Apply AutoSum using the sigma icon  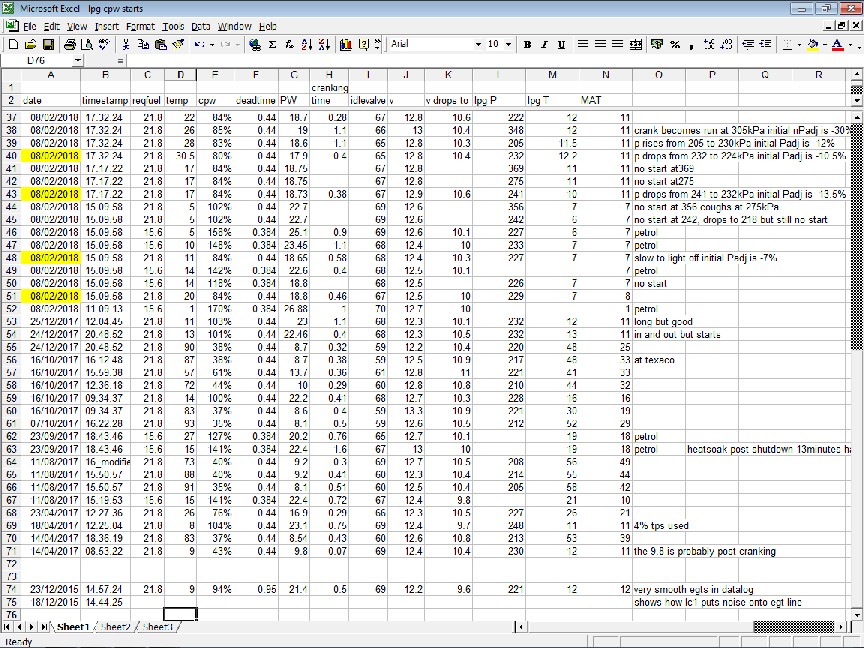pos(272,45)
